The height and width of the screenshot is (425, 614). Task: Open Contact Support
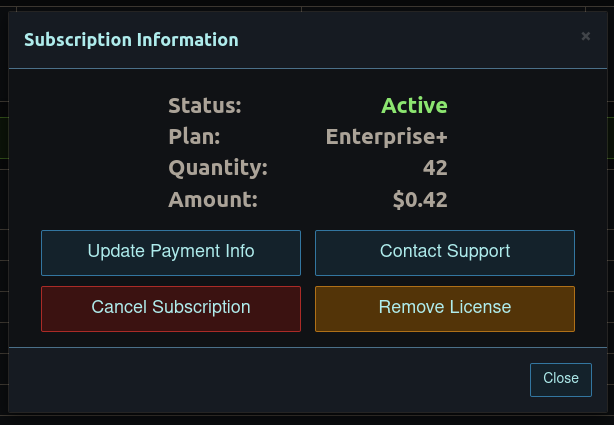click(445, 252)
